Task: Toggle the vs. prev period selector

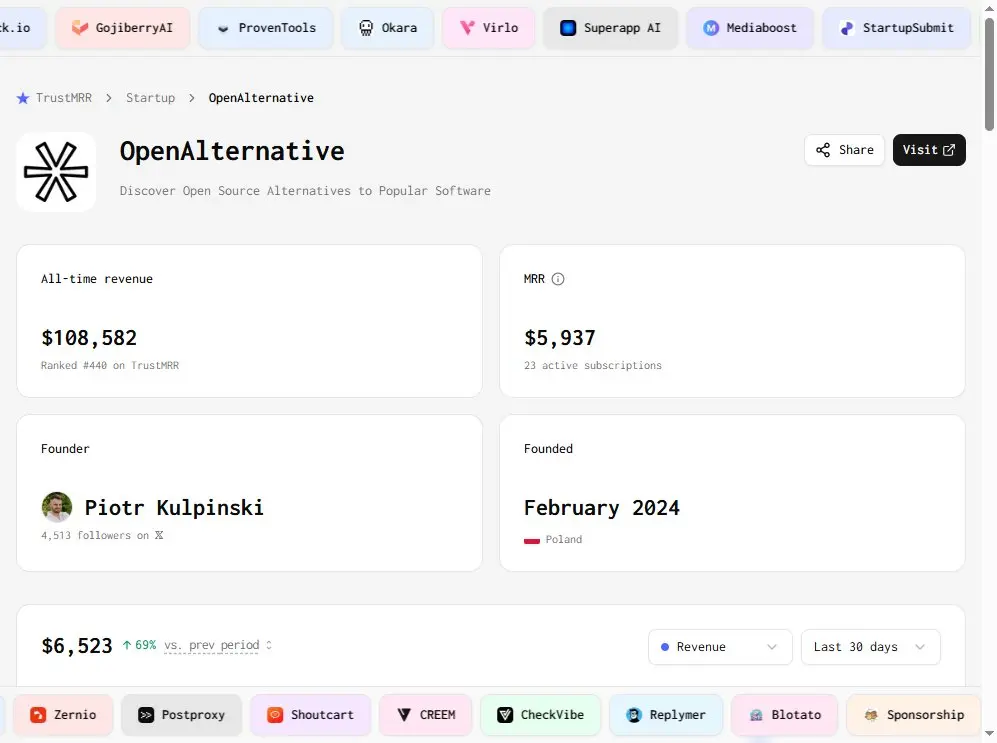Action: [218, 645]
